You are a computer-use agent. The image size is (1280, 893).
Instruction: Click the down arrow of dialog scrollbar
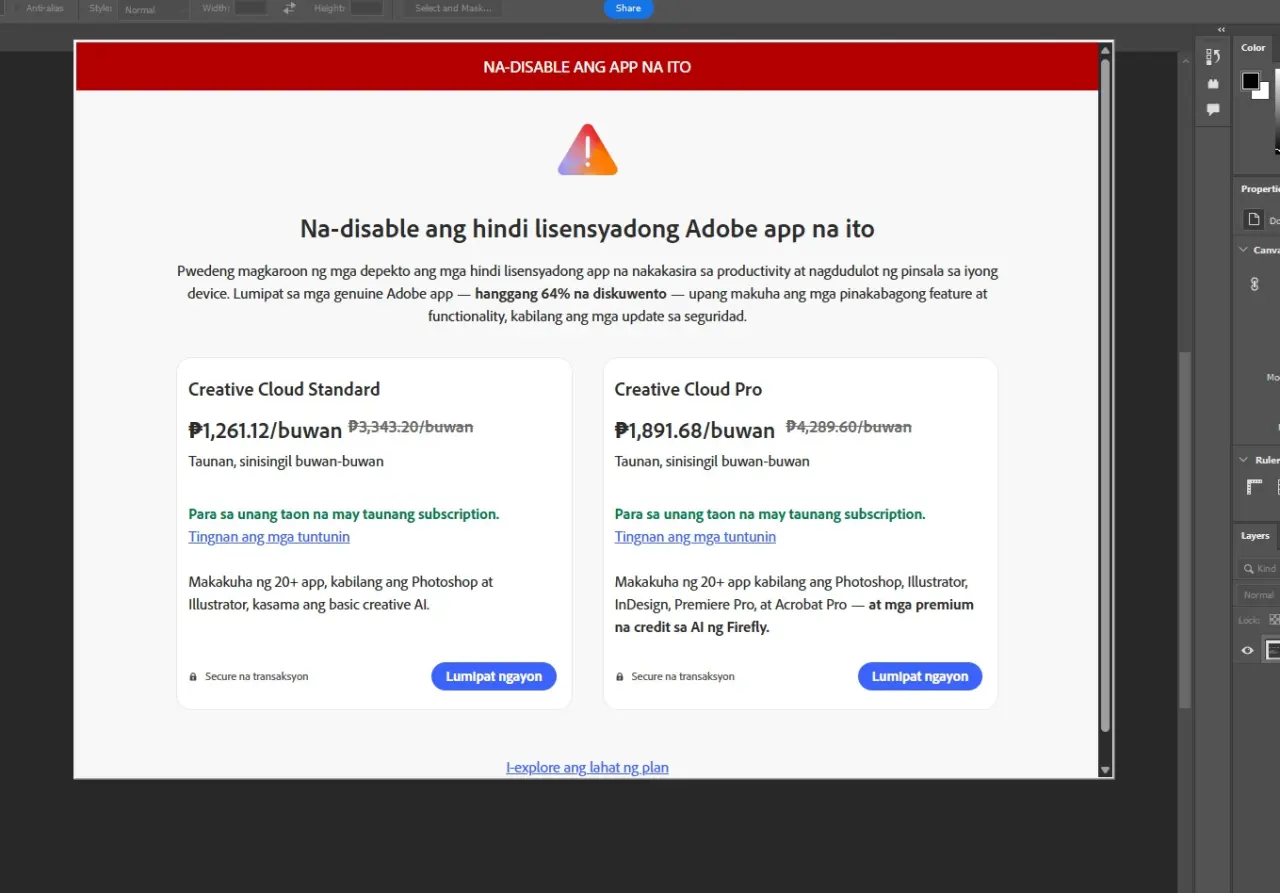tap(1105, 770)
